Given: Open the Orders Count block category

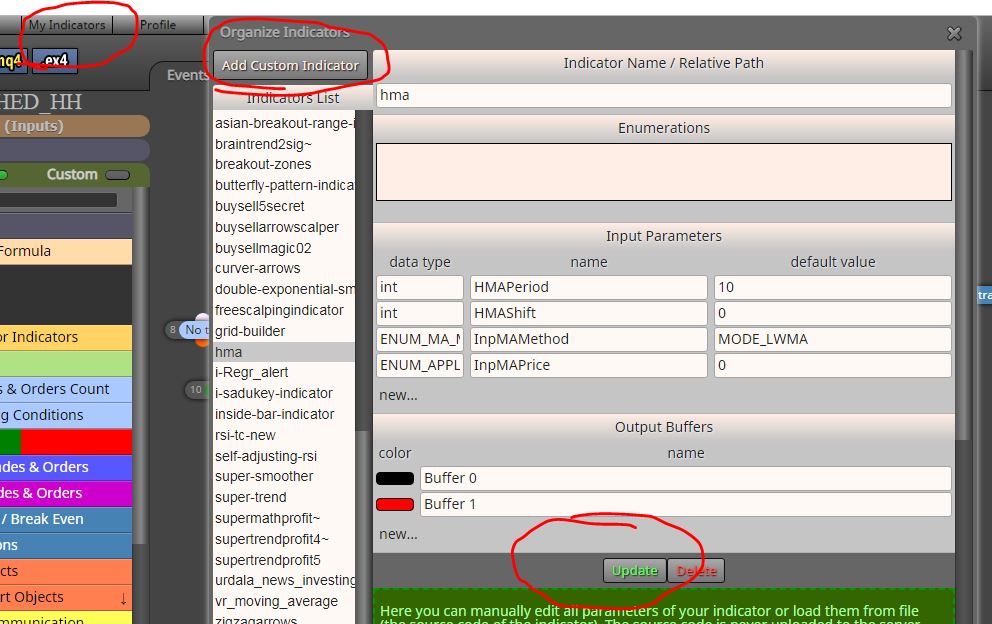Looking at the screenshot, I should point(66,389).
